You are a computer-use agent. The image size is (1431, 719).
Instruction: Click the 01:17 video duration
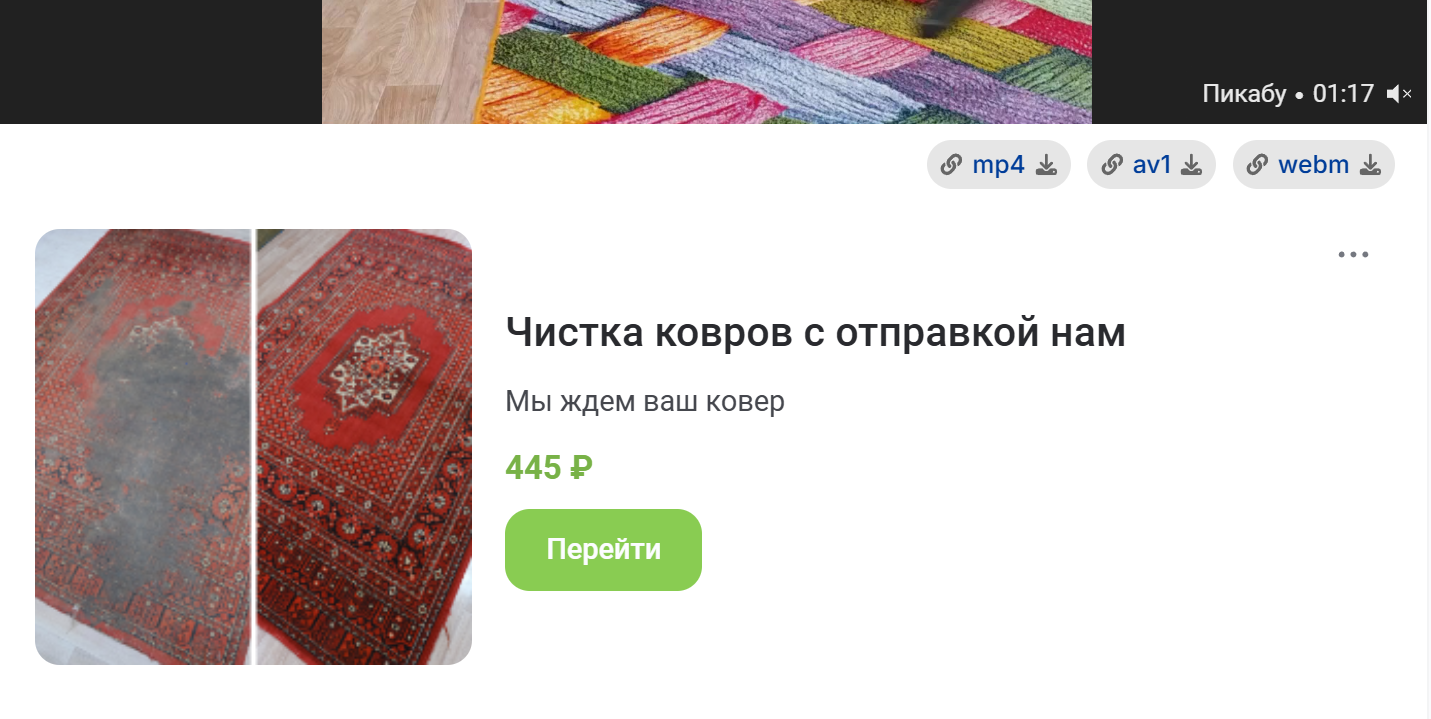click(x=1343, y=94)
